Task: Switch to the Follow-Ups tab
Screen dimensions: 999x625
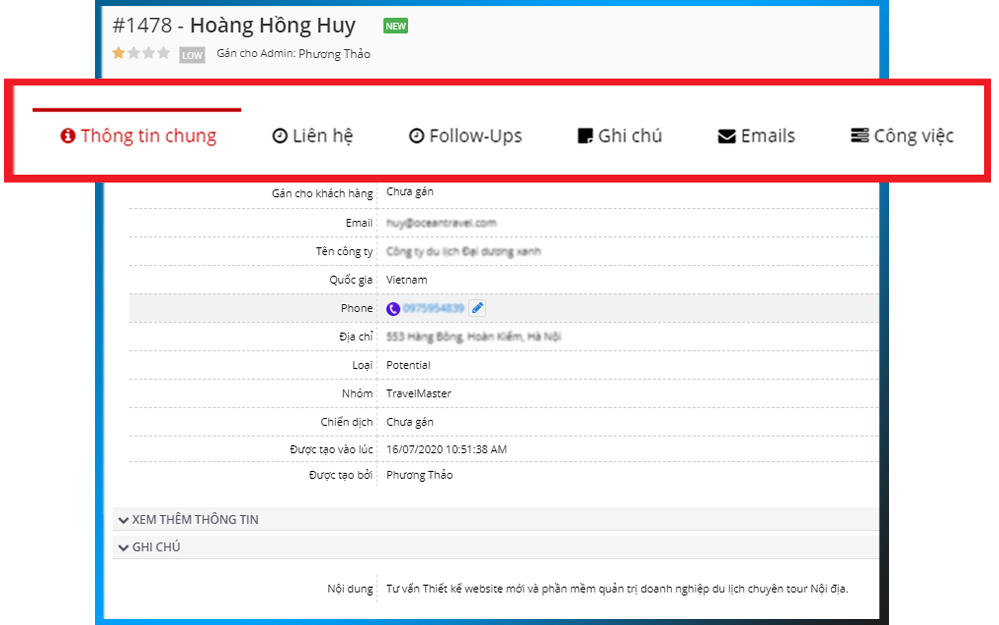Action: (465, 136)
